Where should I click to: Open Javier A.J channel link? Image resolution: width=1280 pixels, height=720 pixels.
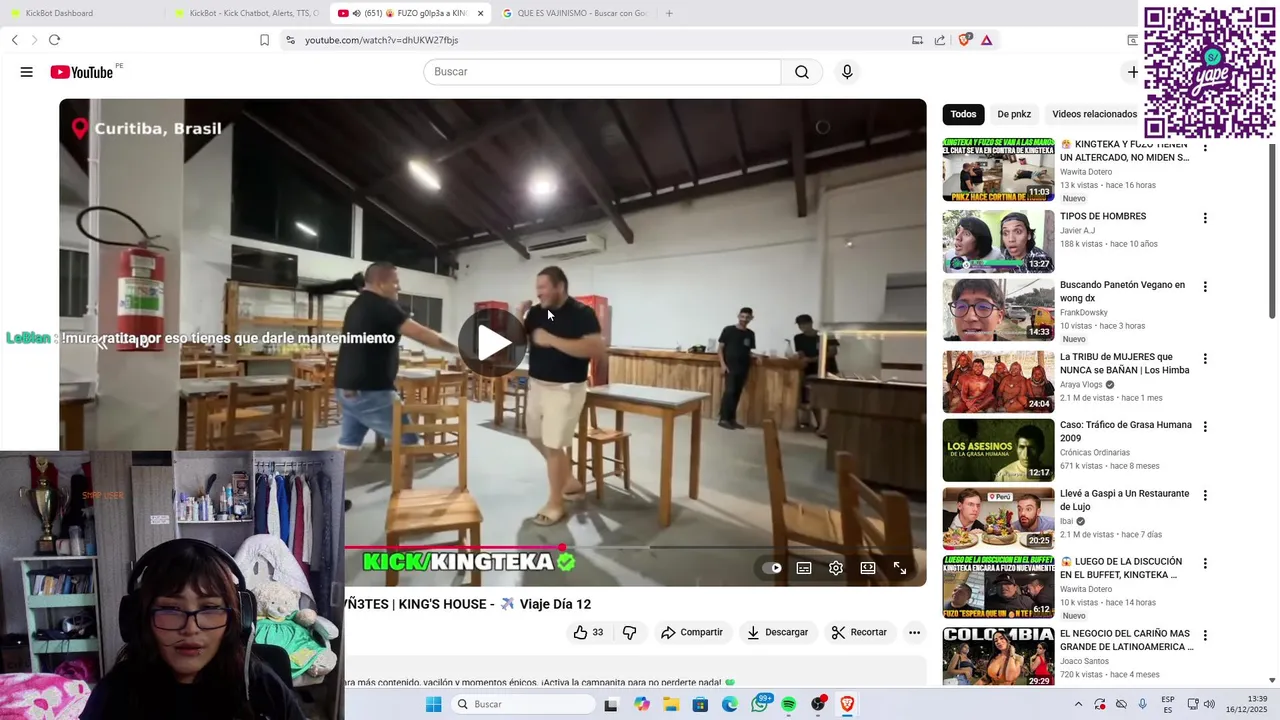point(1079,231)
